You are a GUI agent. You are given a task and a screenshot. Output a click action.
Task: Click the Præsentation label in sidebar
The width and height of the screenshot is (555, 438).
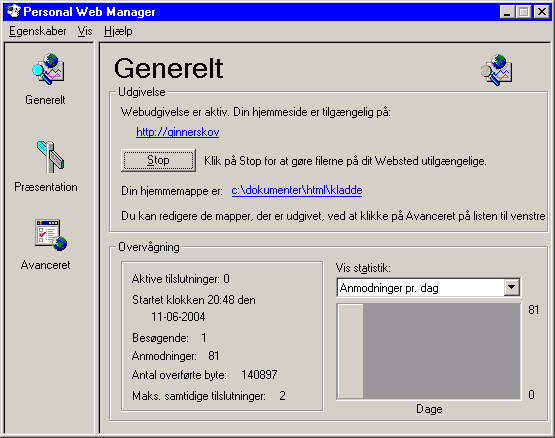coord(46,187)
